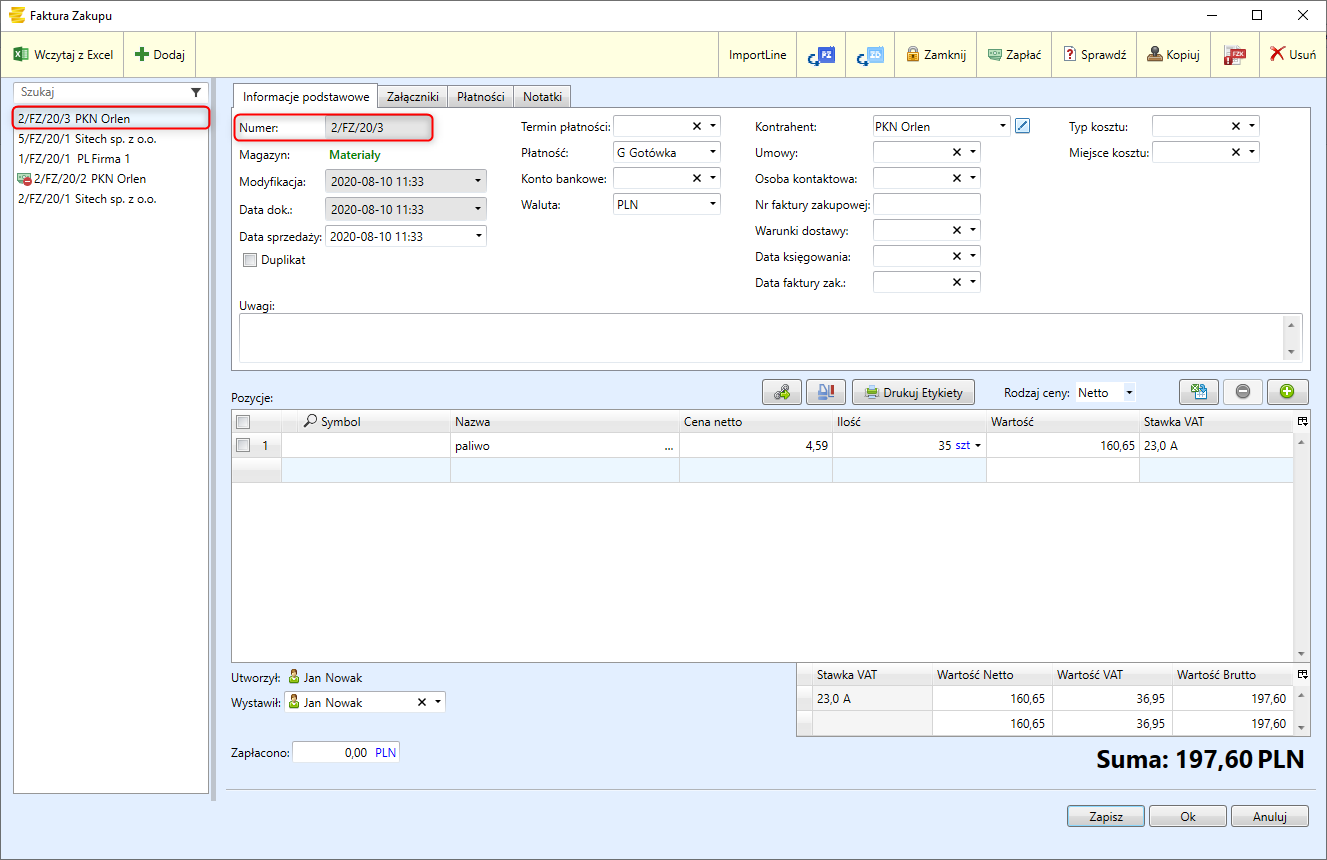Click the column chooser icon in positions header

point(1302,422)
